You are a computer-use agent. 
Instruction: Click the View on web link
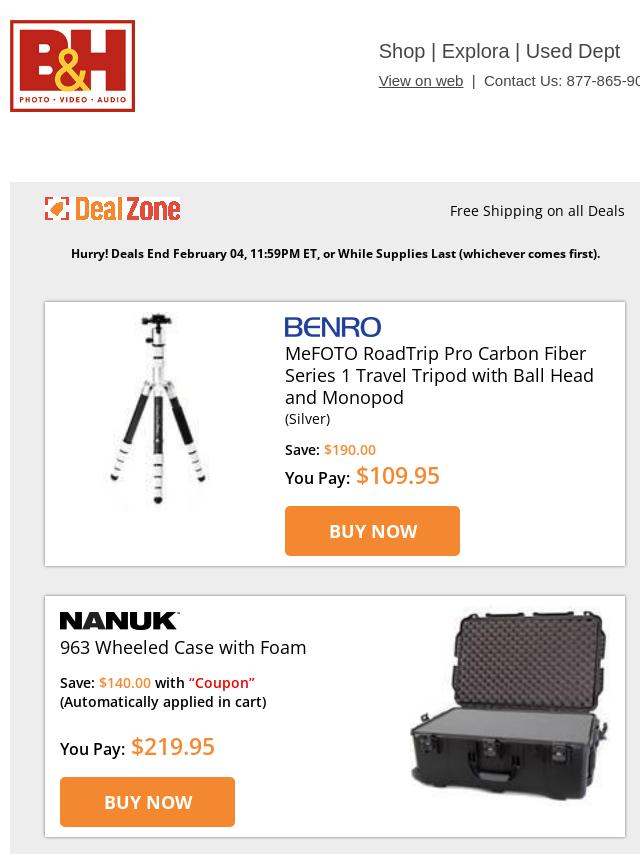pyautogui.click(x=421, y=81)
